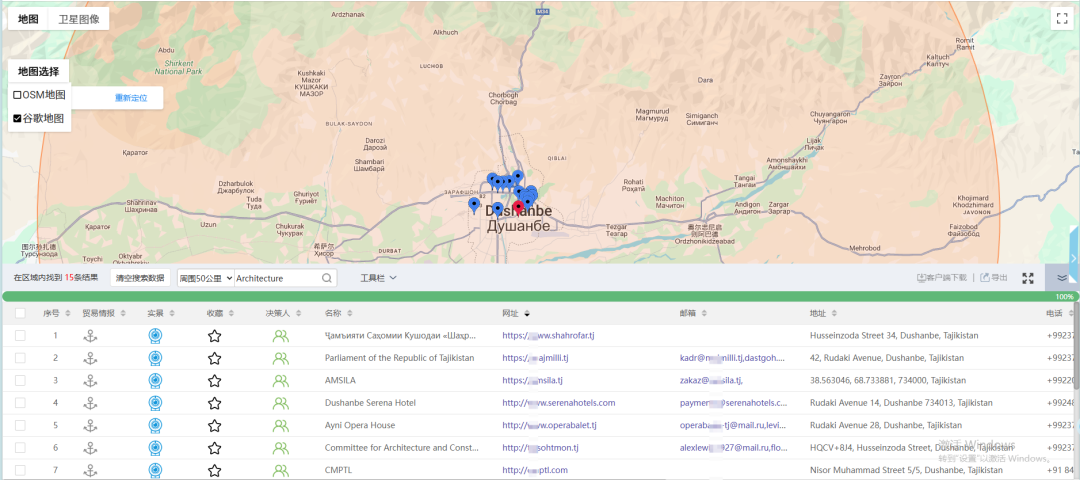This screenshot has width=1080, height=480.
Task: Click the table vertical scrollbar
Action: (1077, 346)
